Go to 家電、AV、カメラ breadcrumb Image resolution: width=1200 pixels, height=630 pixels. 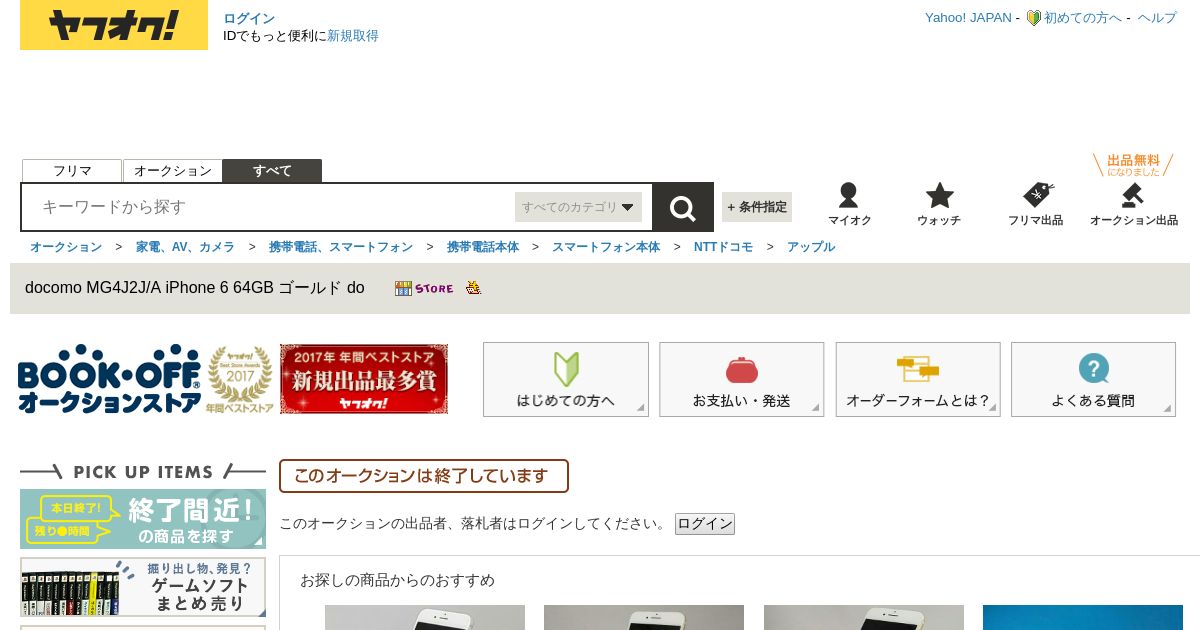[x=185, y=247]
